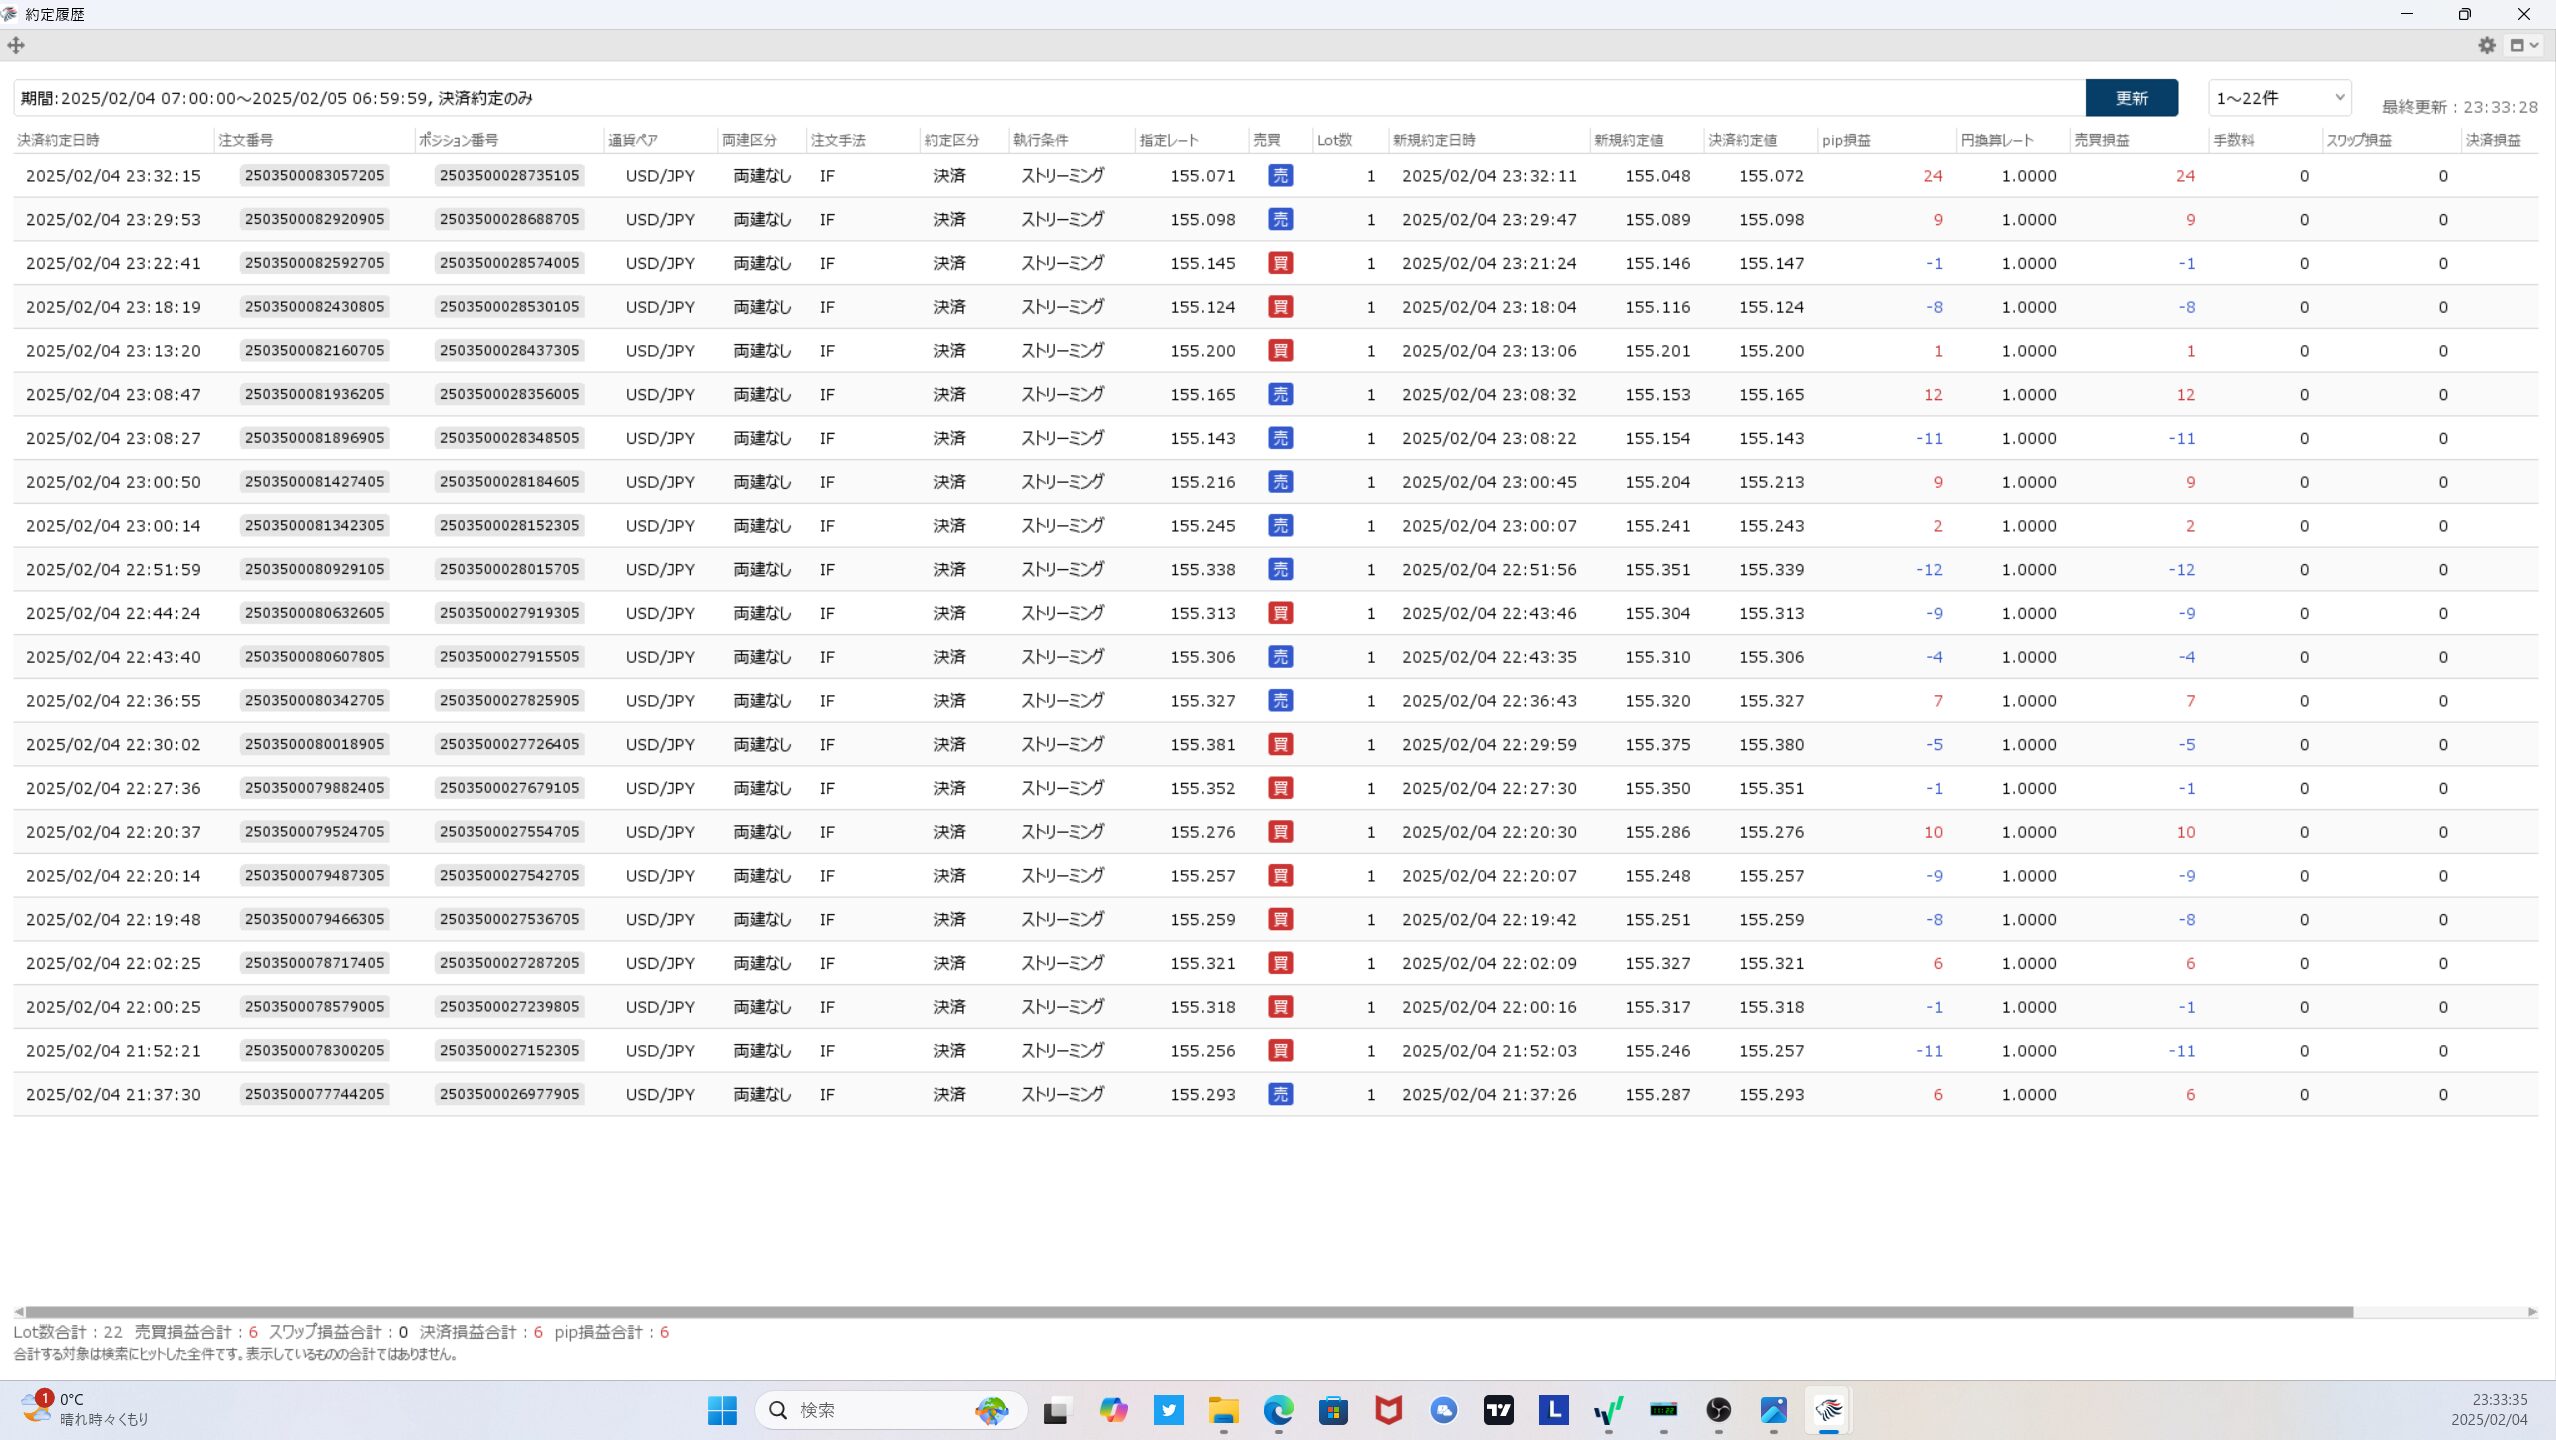Open File Explorer from the taskbar

tap(1223, 1410)
